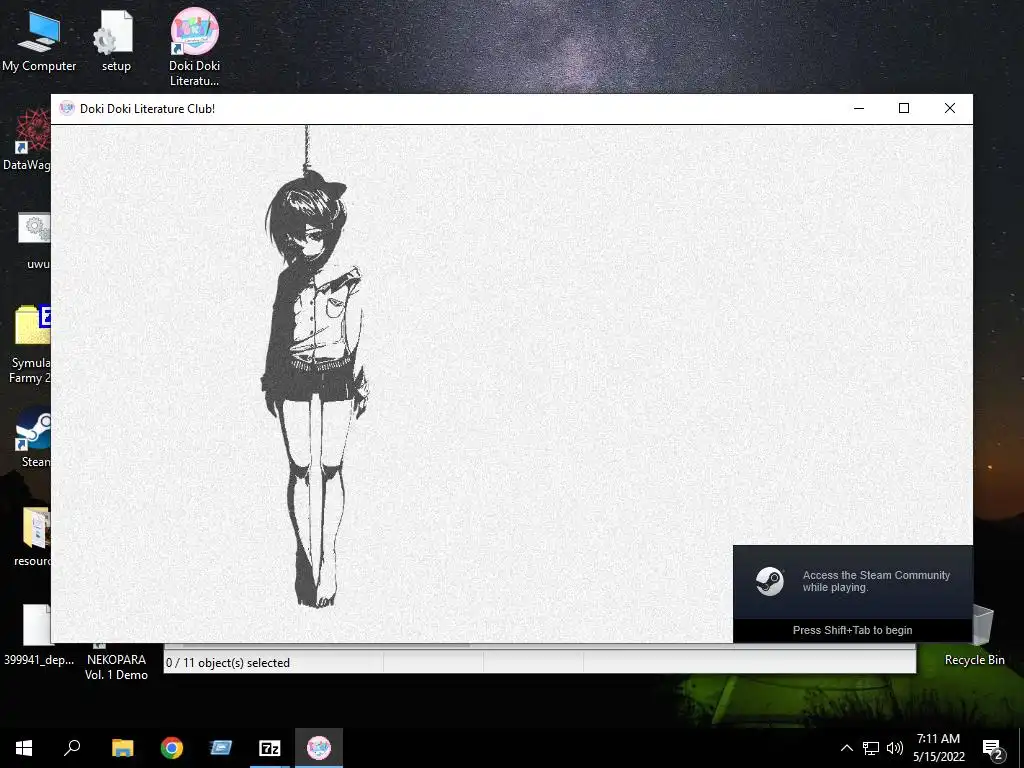Open the volume control tray icon

pyautogui.click(x=895, y=748)
